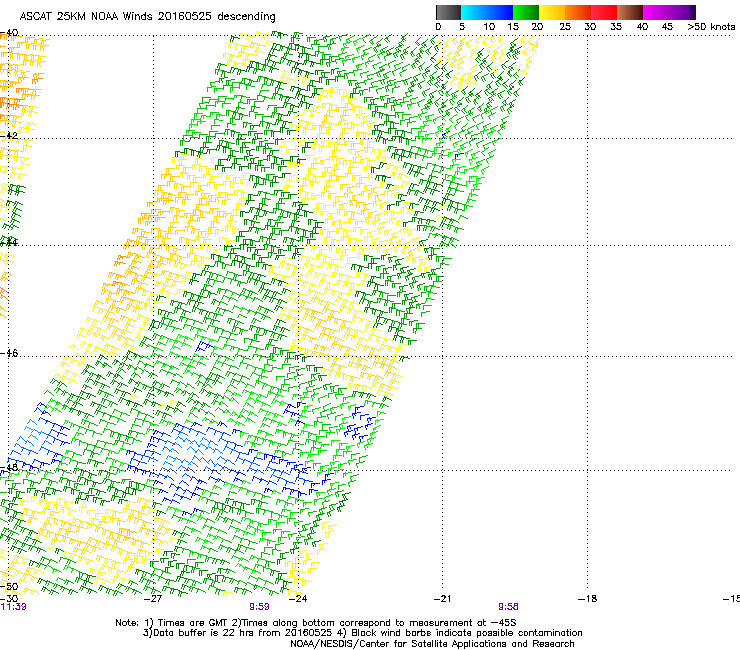Click the green 15-20 knots legend segment

pyautogui.click(x=526, y=12)
